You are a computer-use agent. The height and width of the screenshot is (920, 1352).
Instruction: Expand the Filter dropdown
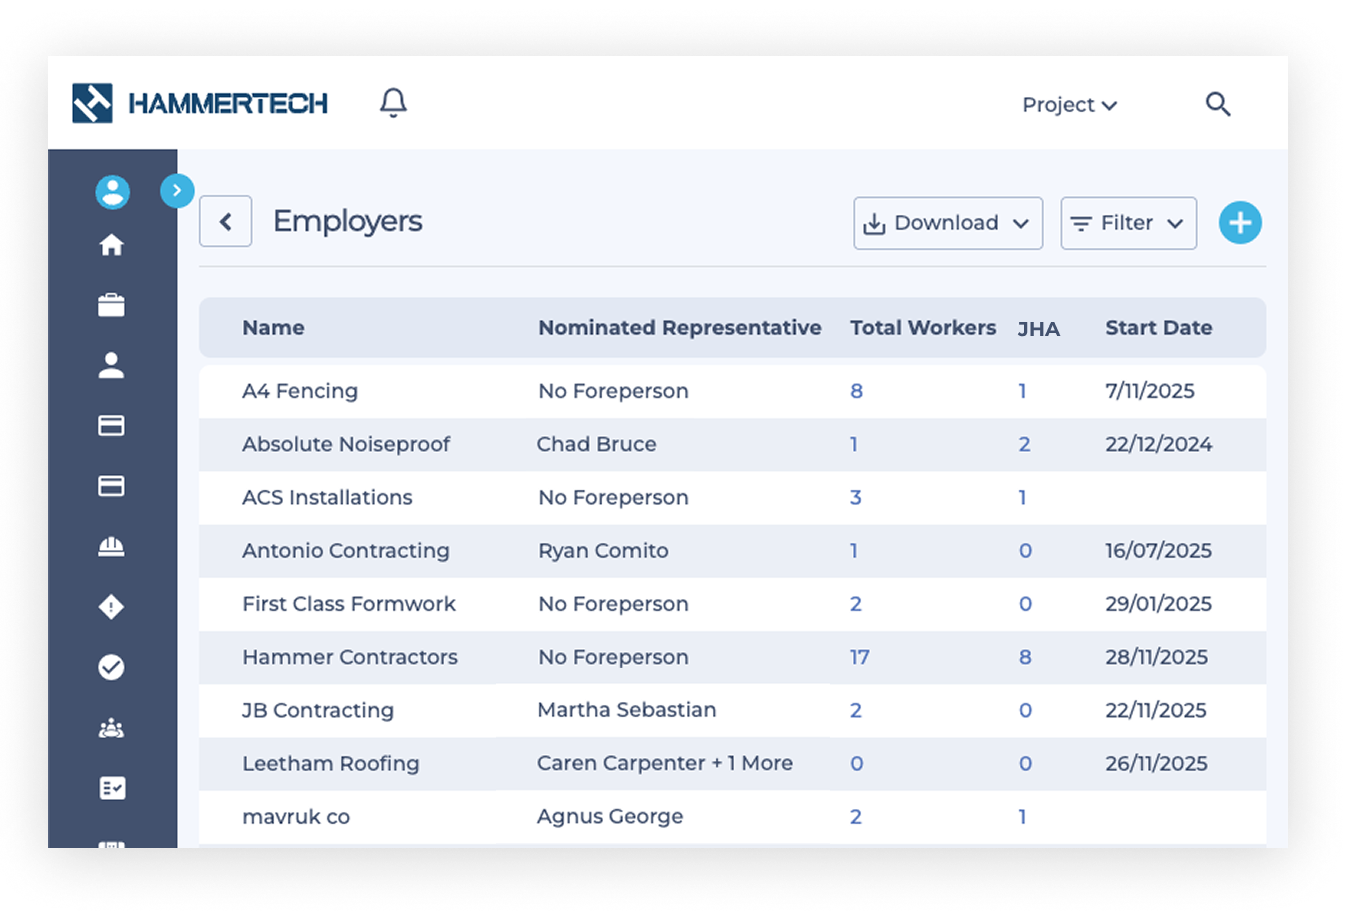1128,223
